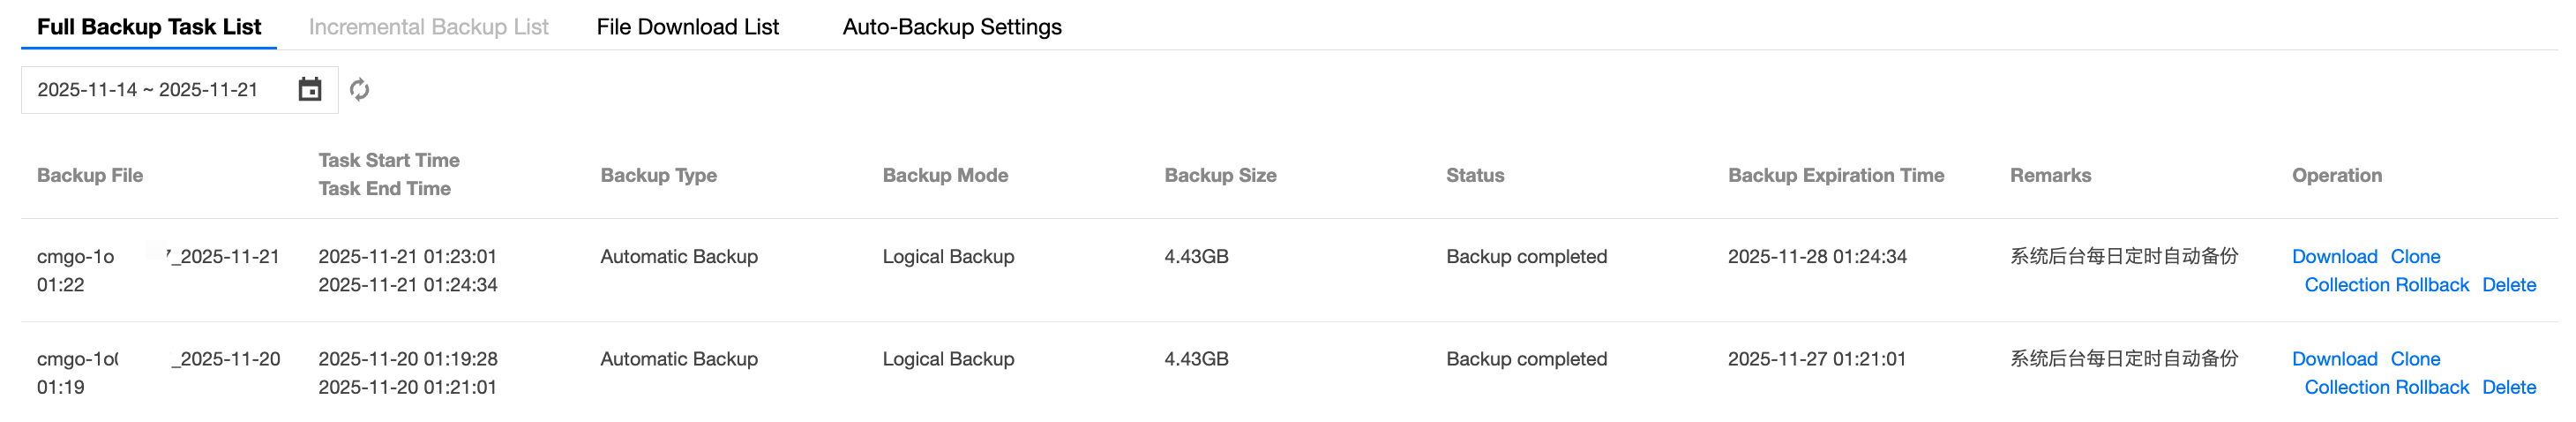This screenshot has width=2576, height=422.
Task: Switch to Full Backup Task List tab
Action: point(149,27)
